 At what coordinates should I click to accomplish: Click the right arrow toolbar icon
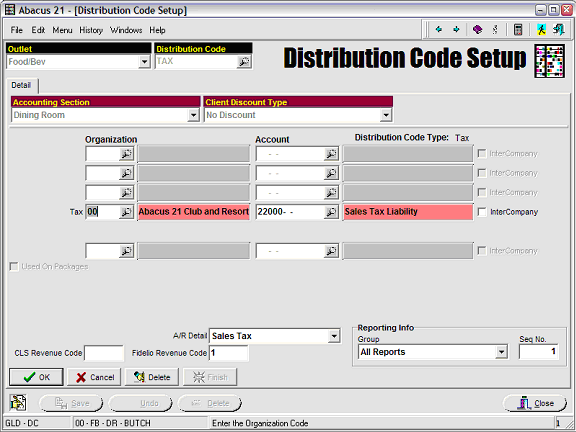(x=456, y=29)
